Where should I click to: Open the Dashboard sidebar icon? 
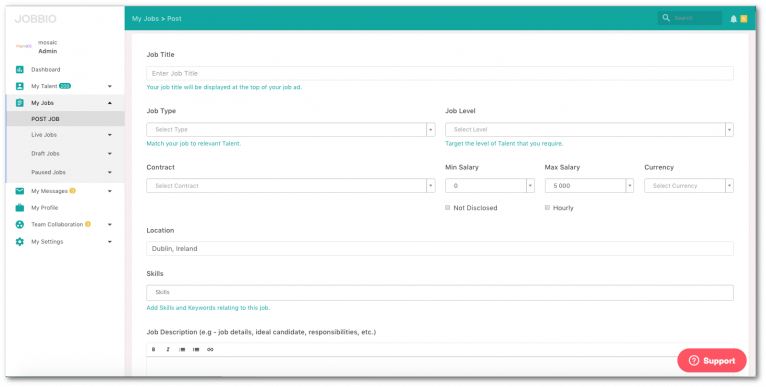(20, 69)
